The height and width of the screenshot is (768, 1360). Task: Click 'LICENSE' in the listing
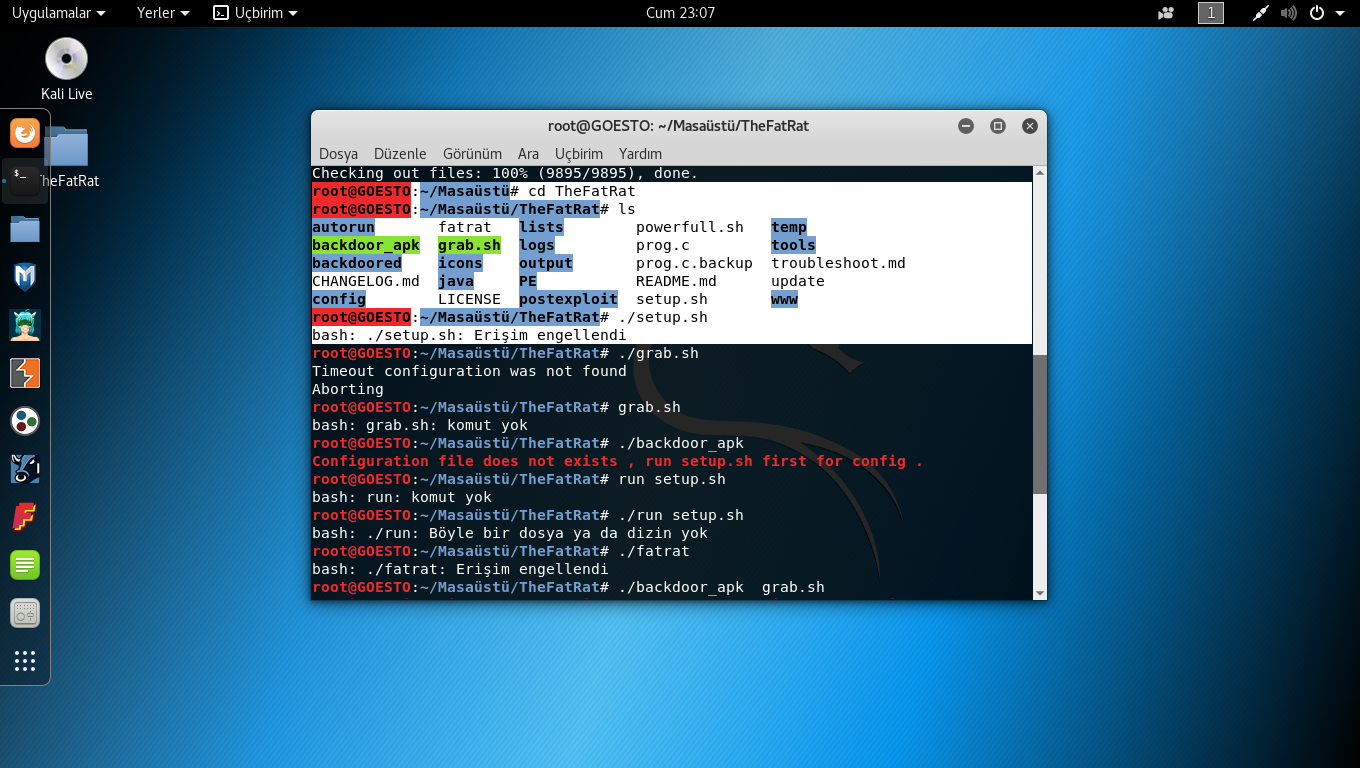coord(469,299)
